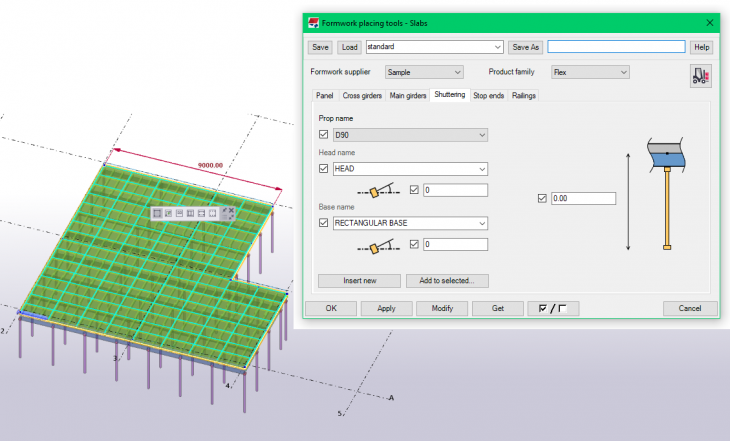
Task: Click the OK button
Action: (x=331, y=308)
